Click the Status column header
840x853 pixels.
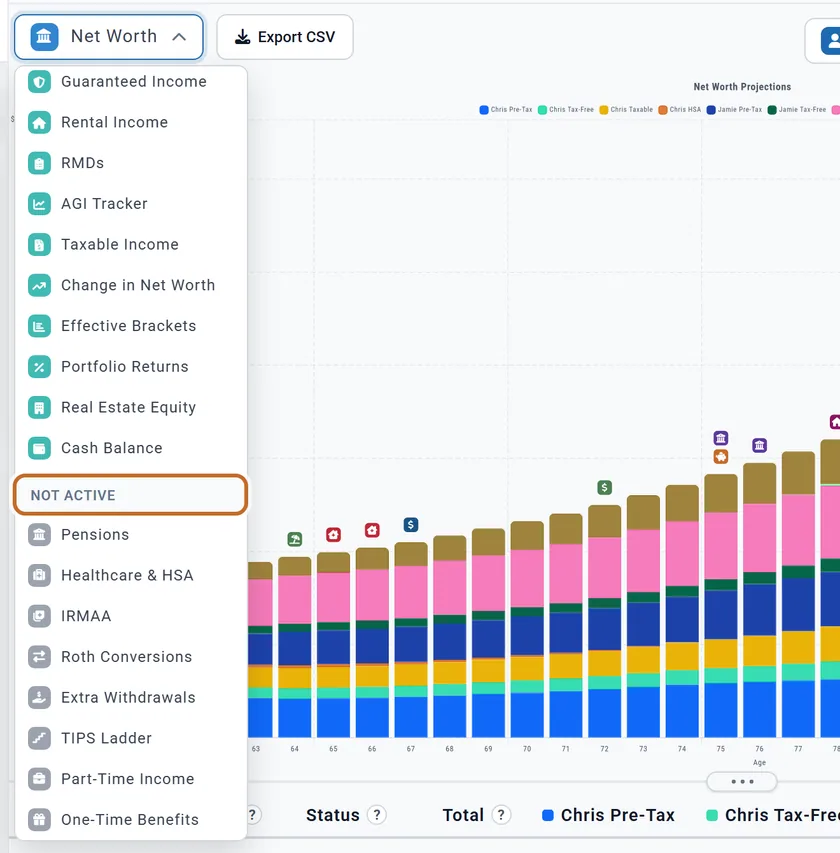tap(333, 815)
